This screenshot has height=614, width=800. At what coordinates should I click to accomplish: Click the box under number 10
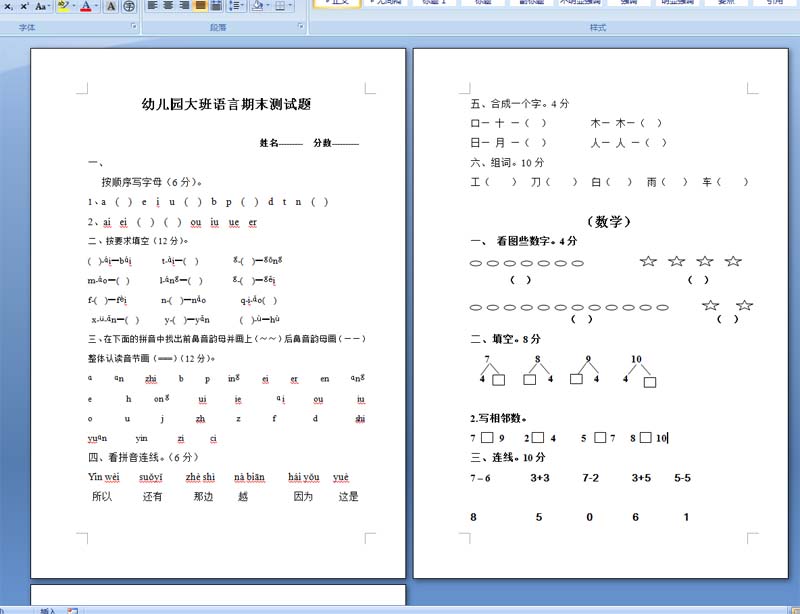pyautogui.click(x=649, y=382)
